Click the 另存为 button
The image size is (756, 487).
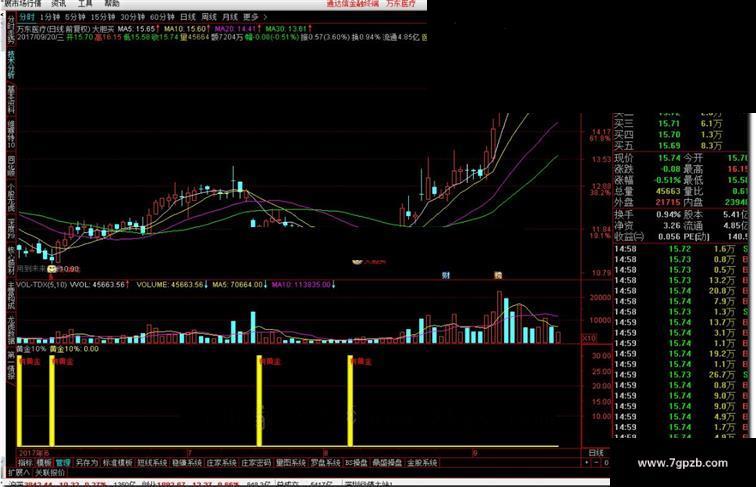87,462
